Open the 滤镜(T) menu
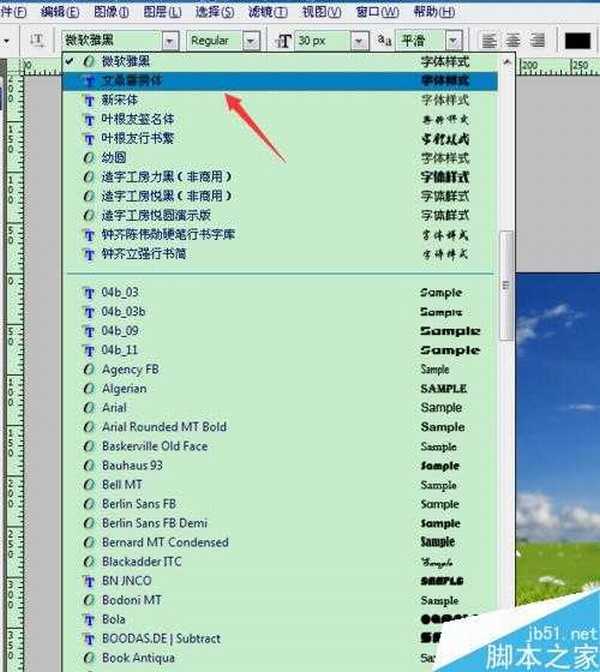 (x=268, y=12)
